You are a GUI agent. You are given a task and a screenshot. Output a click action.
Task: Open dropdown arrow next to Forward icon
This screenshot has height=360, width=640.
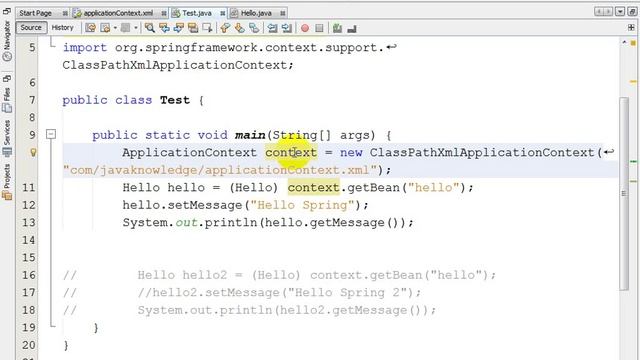pyautogui.click(x=136, y=28)
